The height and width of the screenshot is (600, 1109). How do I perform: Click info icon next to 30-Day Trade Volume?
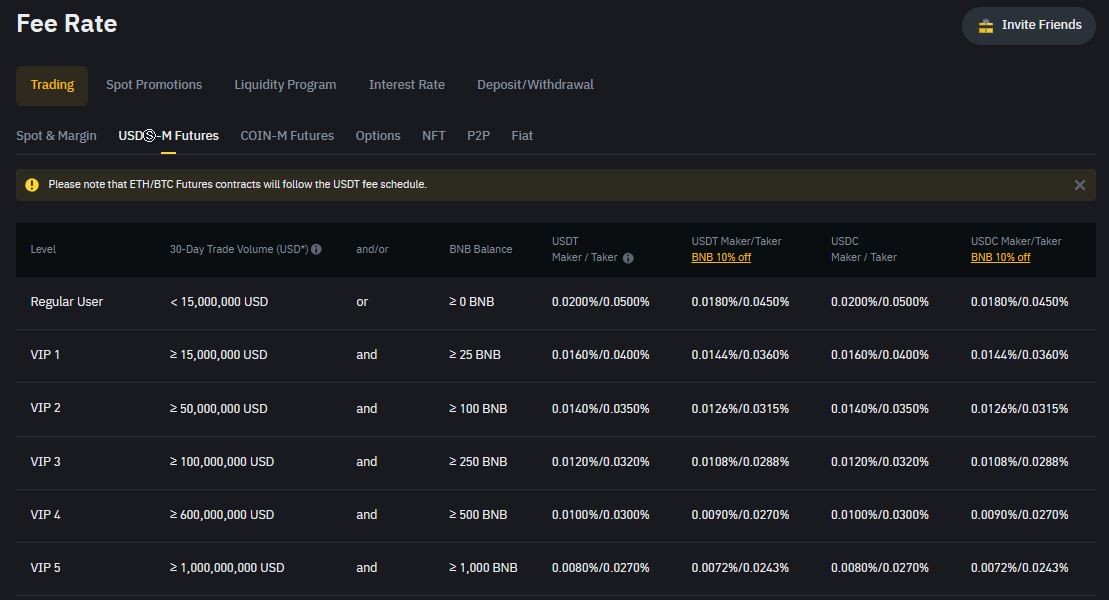[316, 249]
